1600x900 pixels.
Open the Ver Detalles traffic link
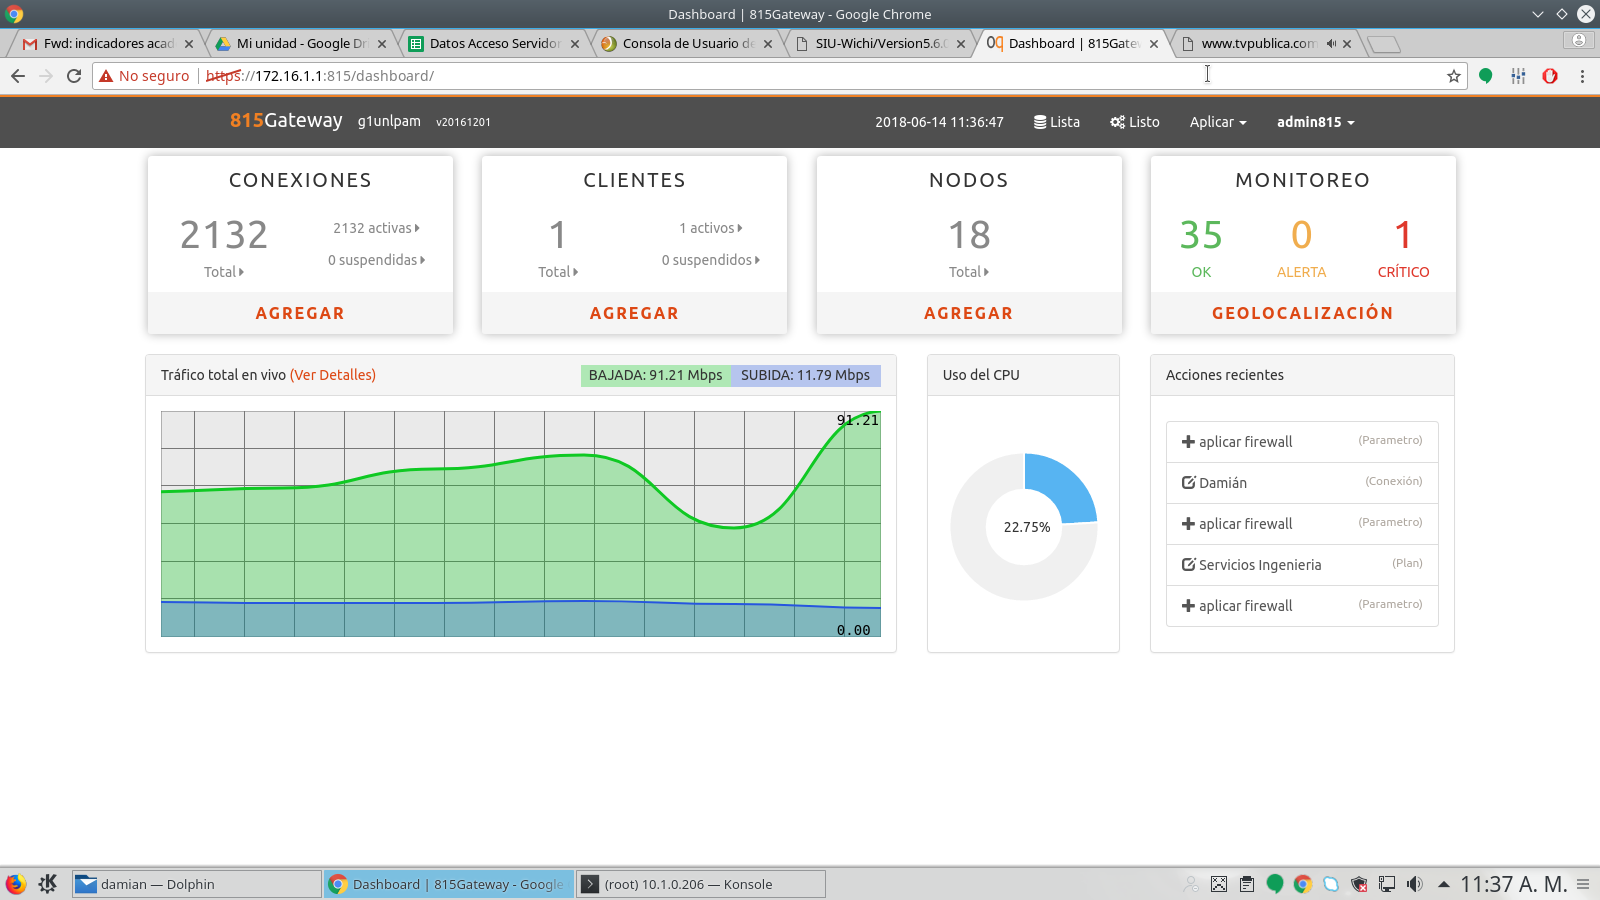[333, 375]
